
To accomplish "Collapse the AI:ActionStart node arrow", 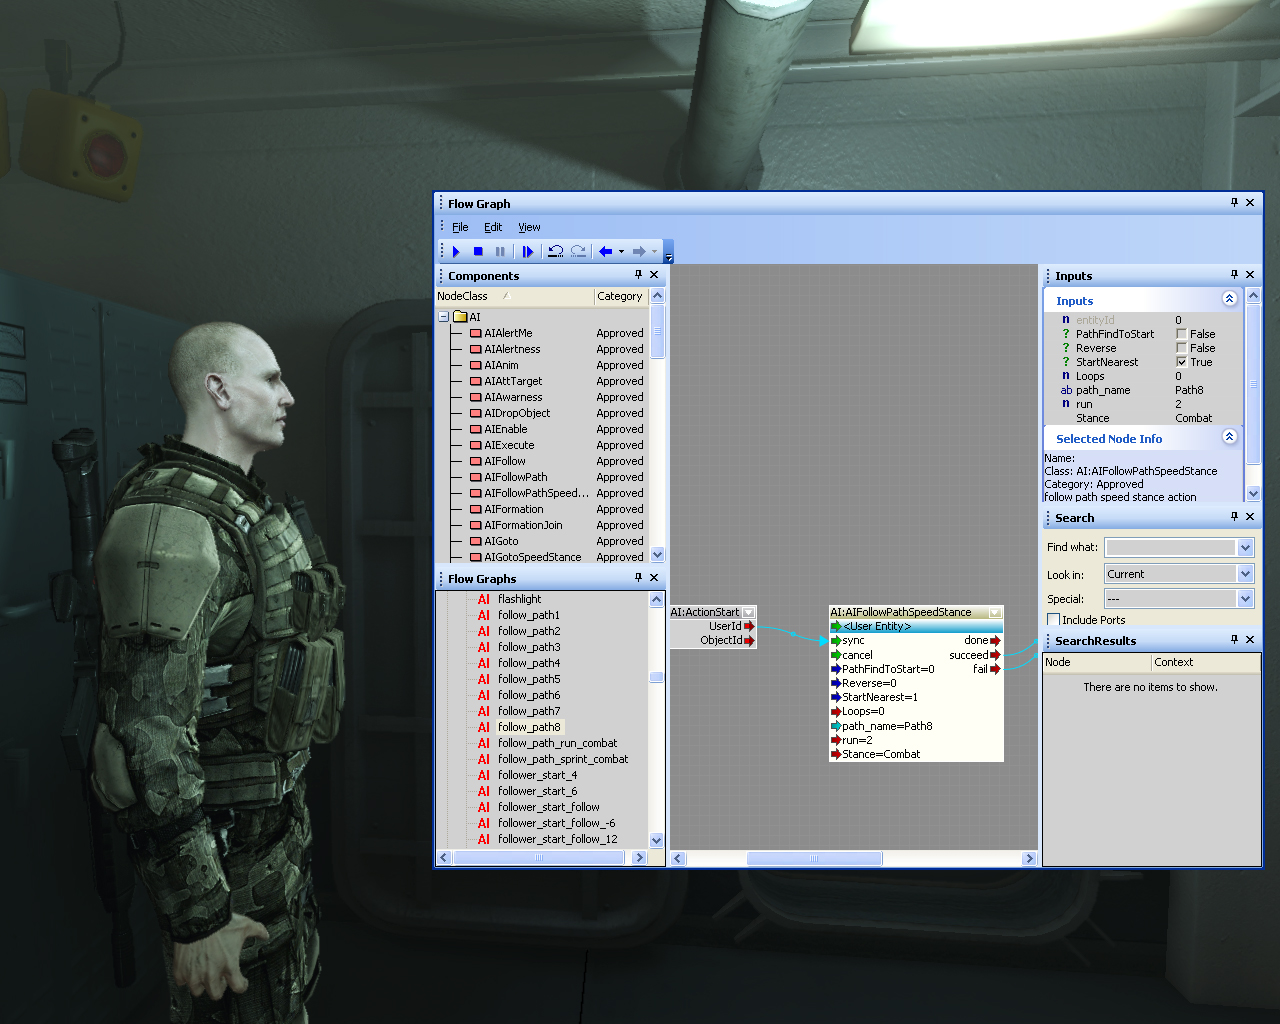I will point(748,613).
